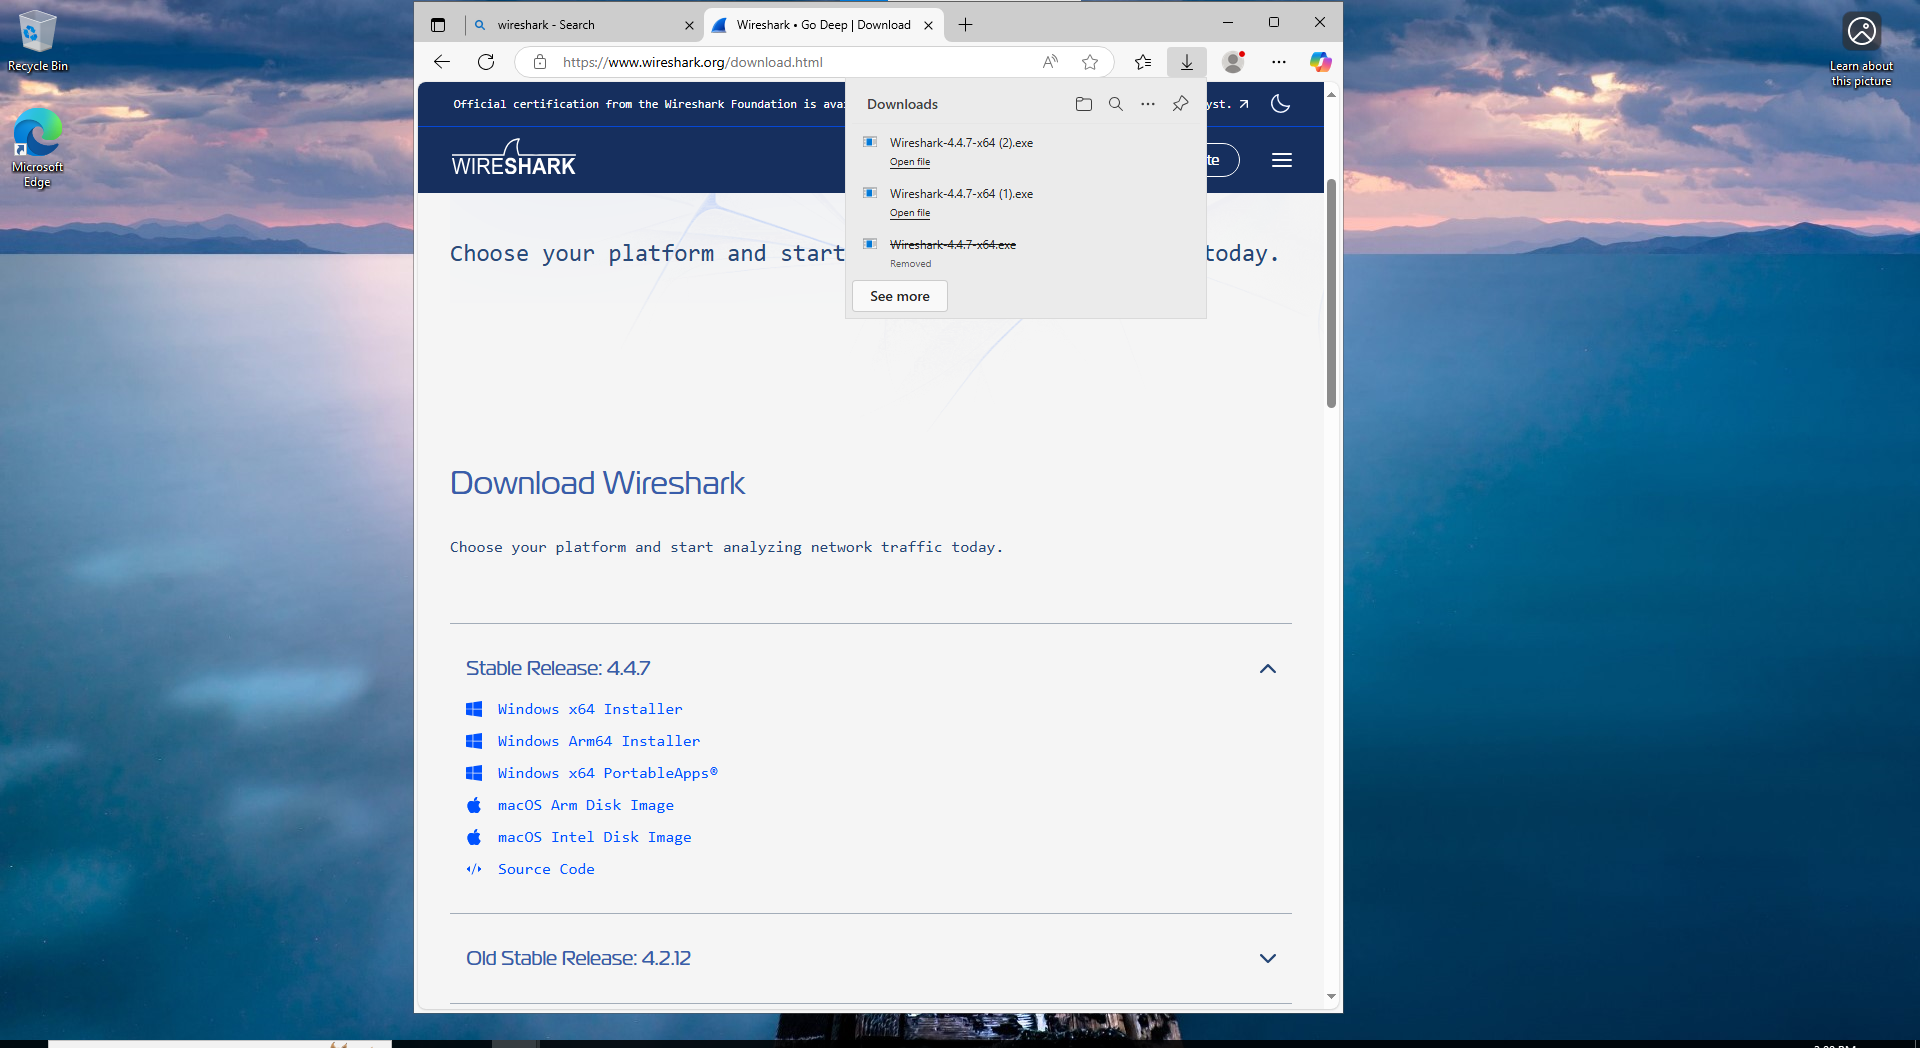
Task: Launch Copilot from the toolbar
Action: 1321,62
